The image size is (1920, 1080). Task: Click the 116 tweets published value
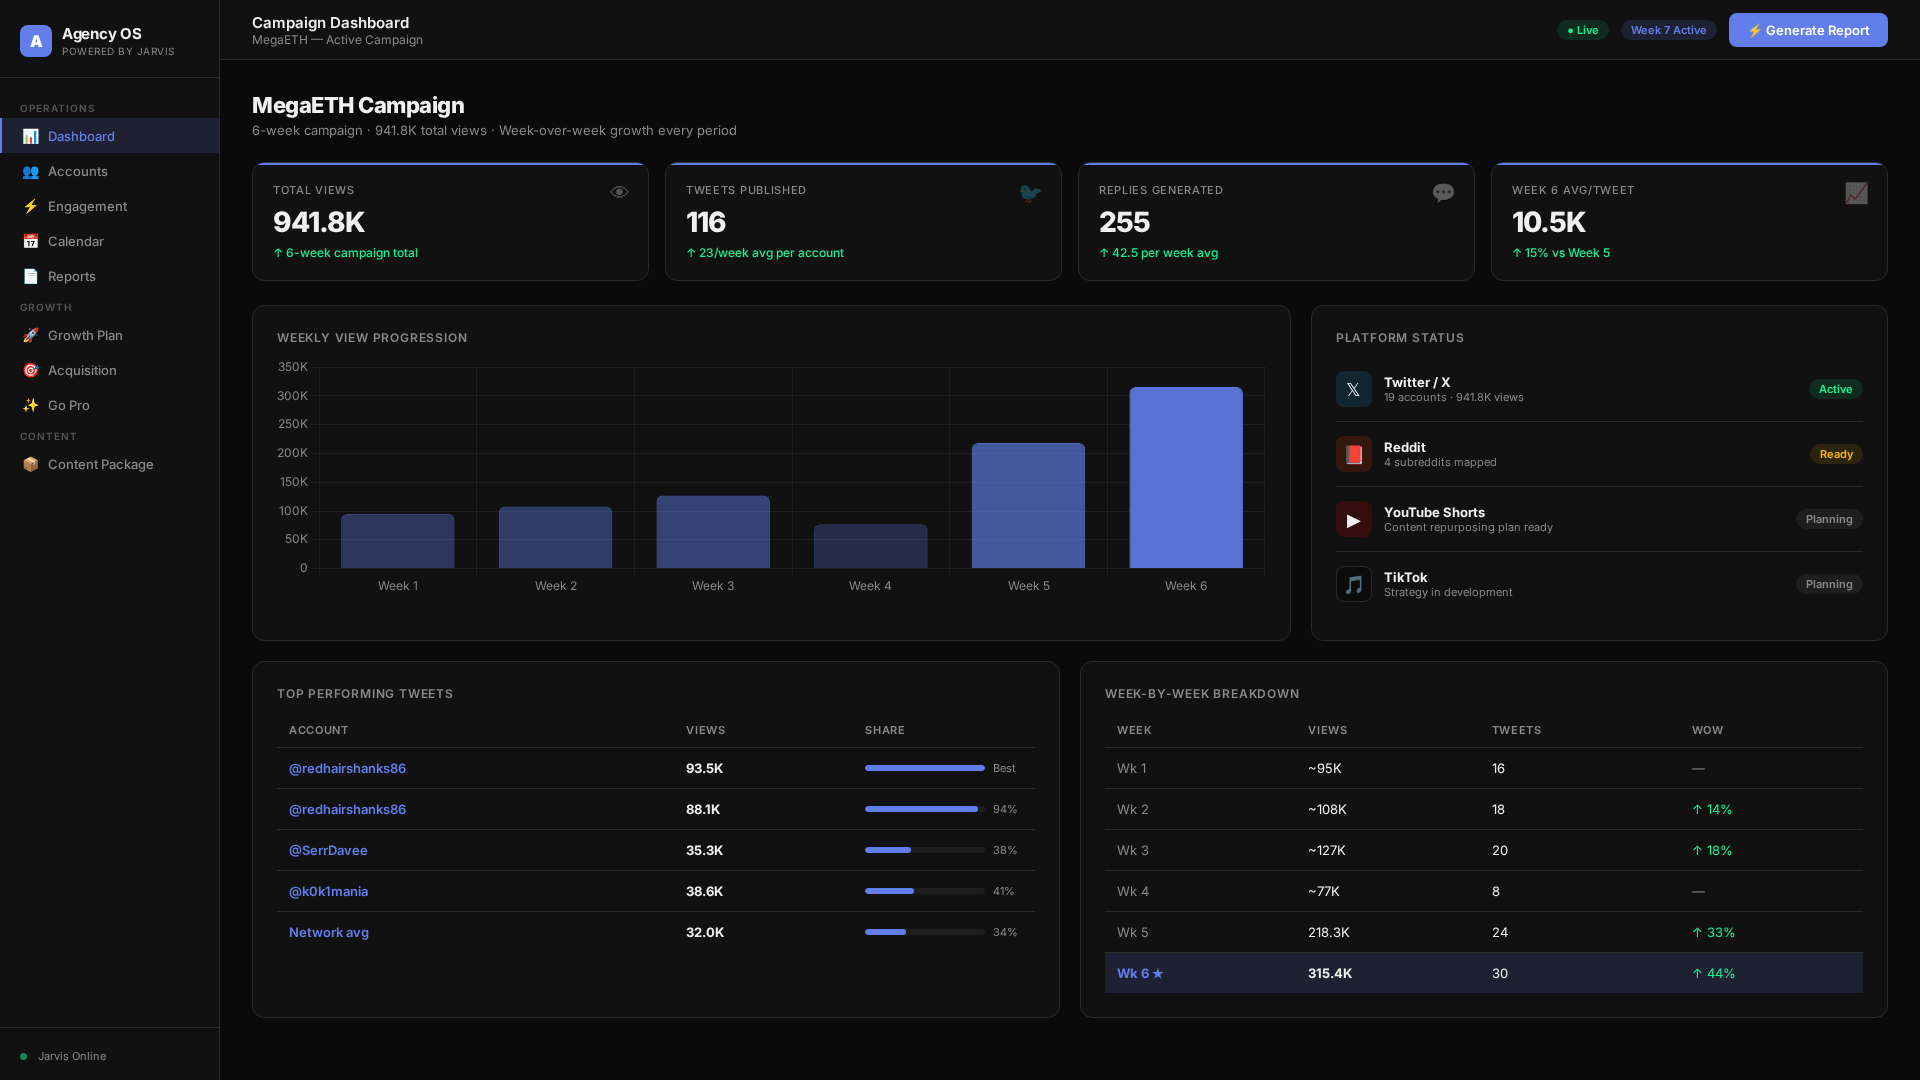(706, 222)
